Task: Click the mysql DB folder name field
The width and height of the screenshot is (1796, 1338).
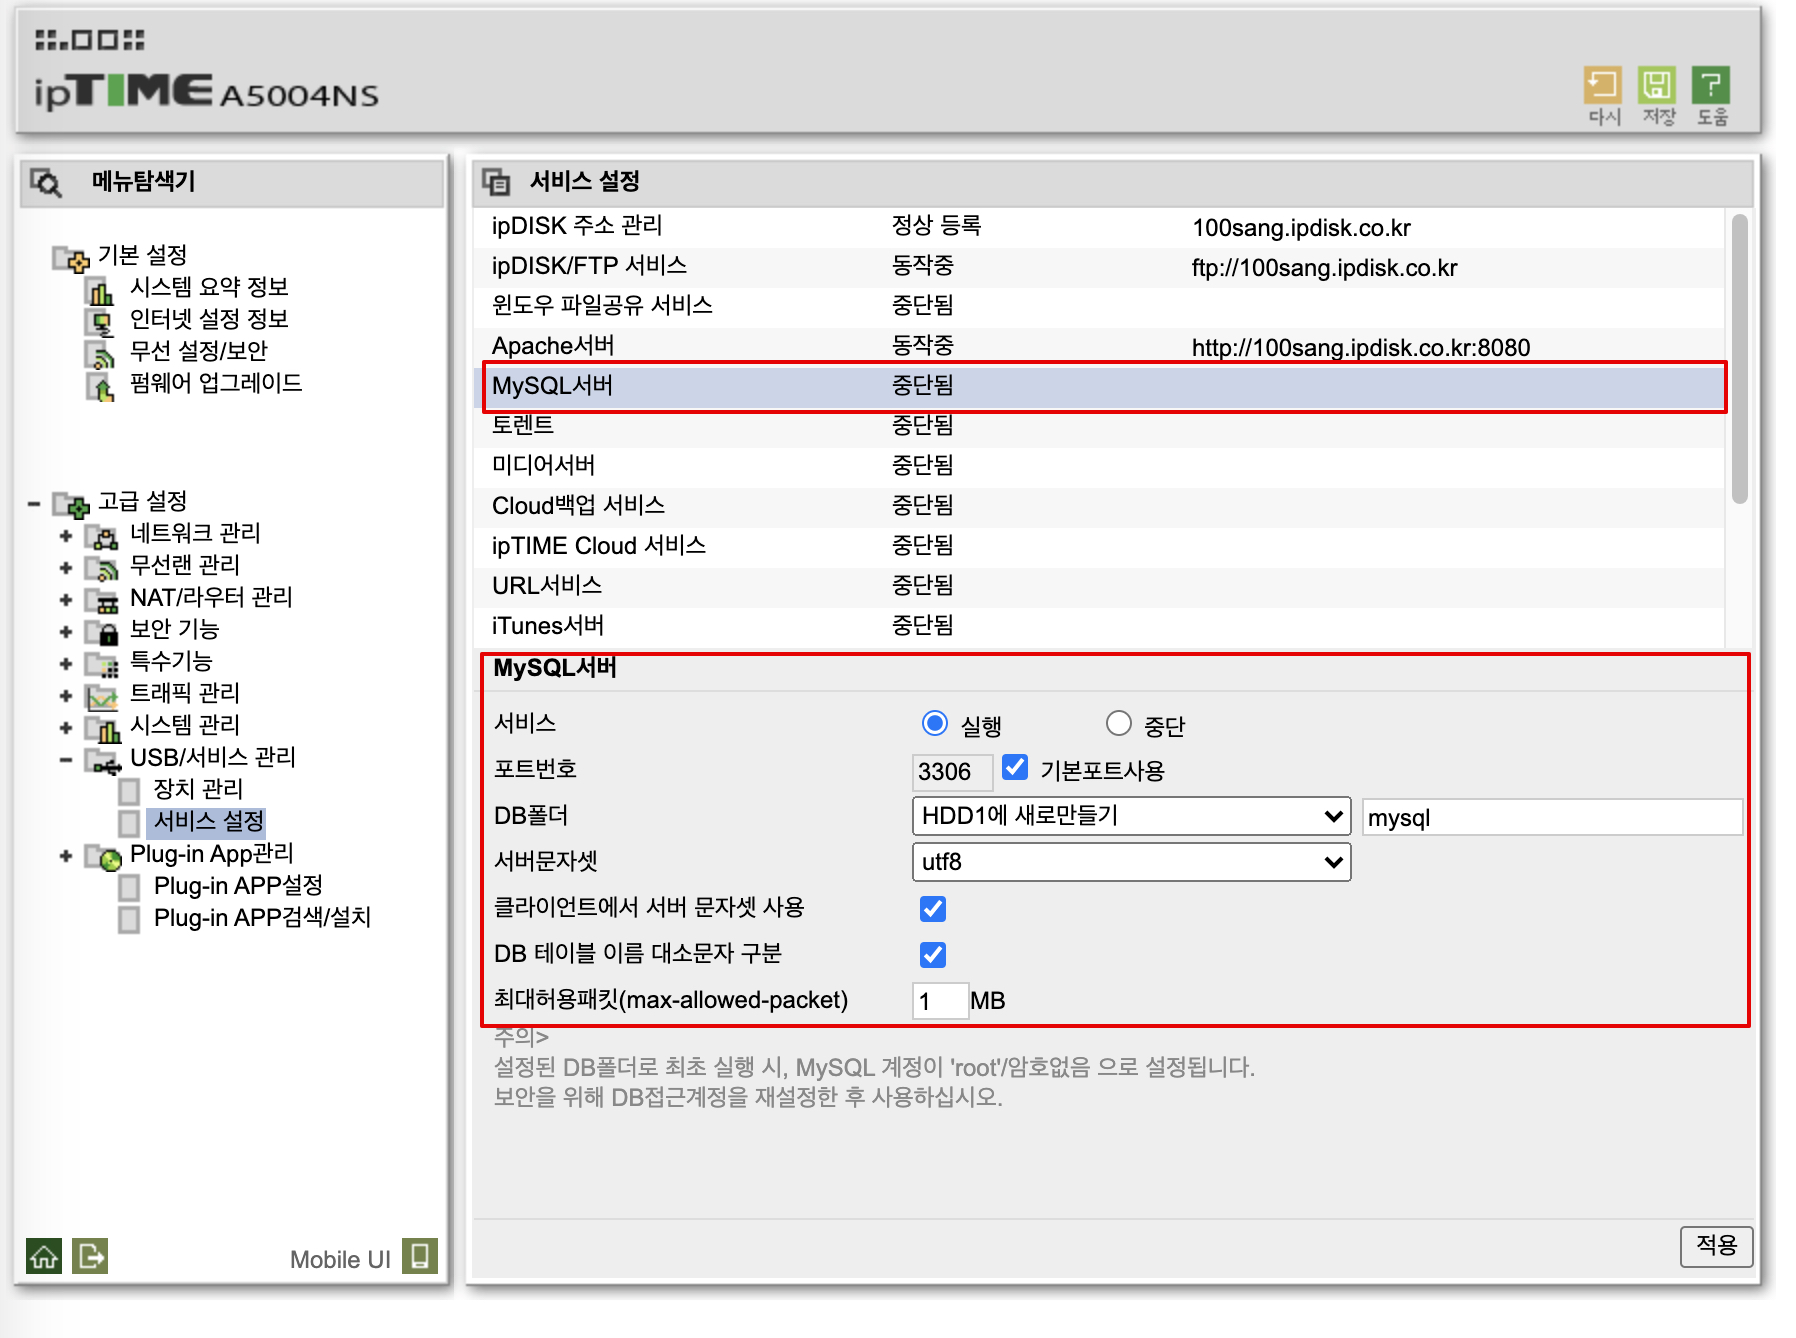Action: point(1552,817)
